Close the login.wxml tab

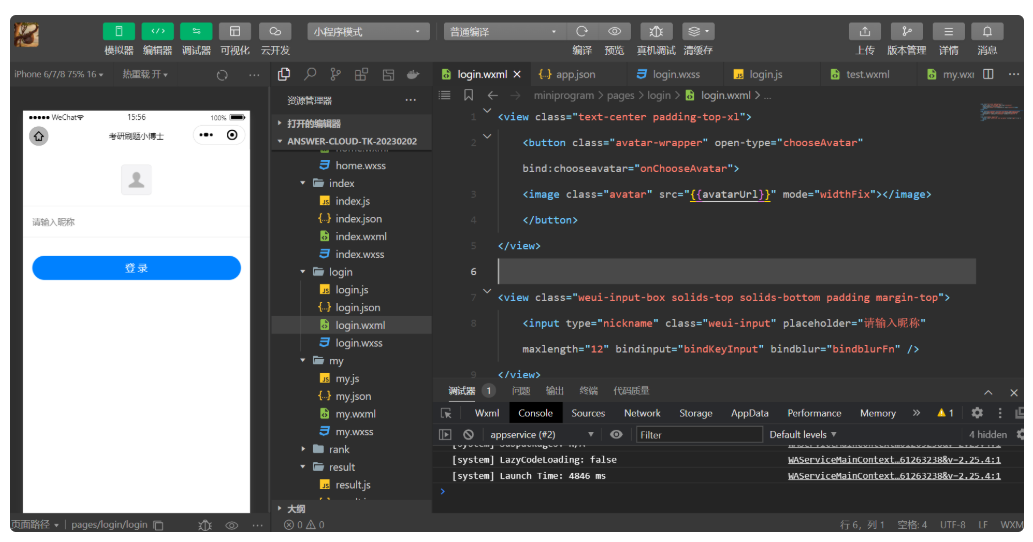tap(517, 74)
